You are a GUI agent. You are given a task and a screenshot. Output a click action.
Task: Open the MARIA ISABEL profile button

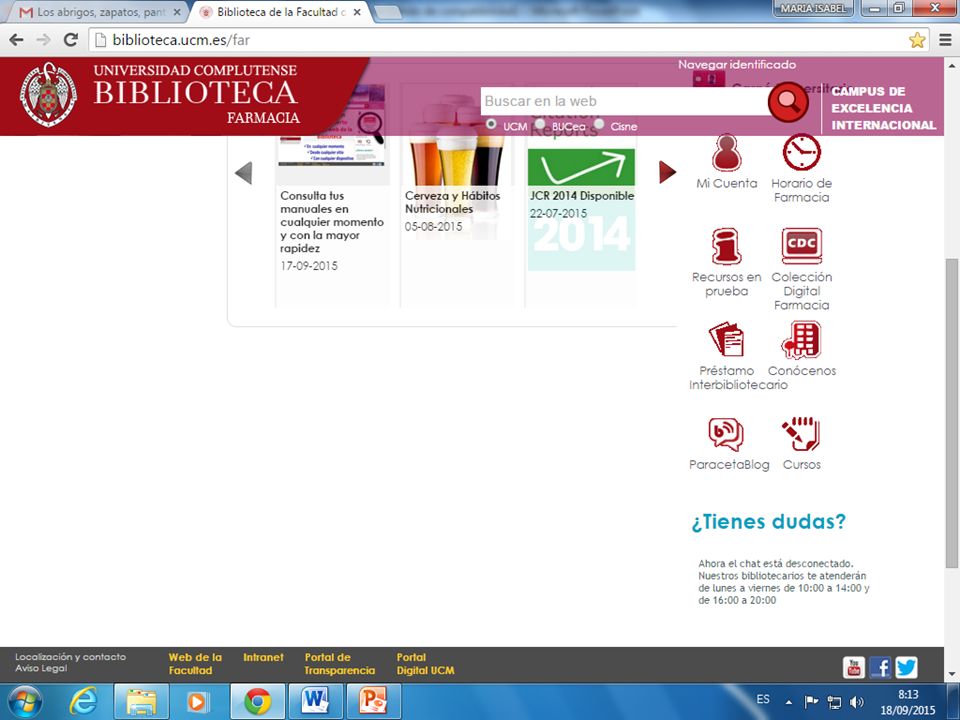(814, 9)
